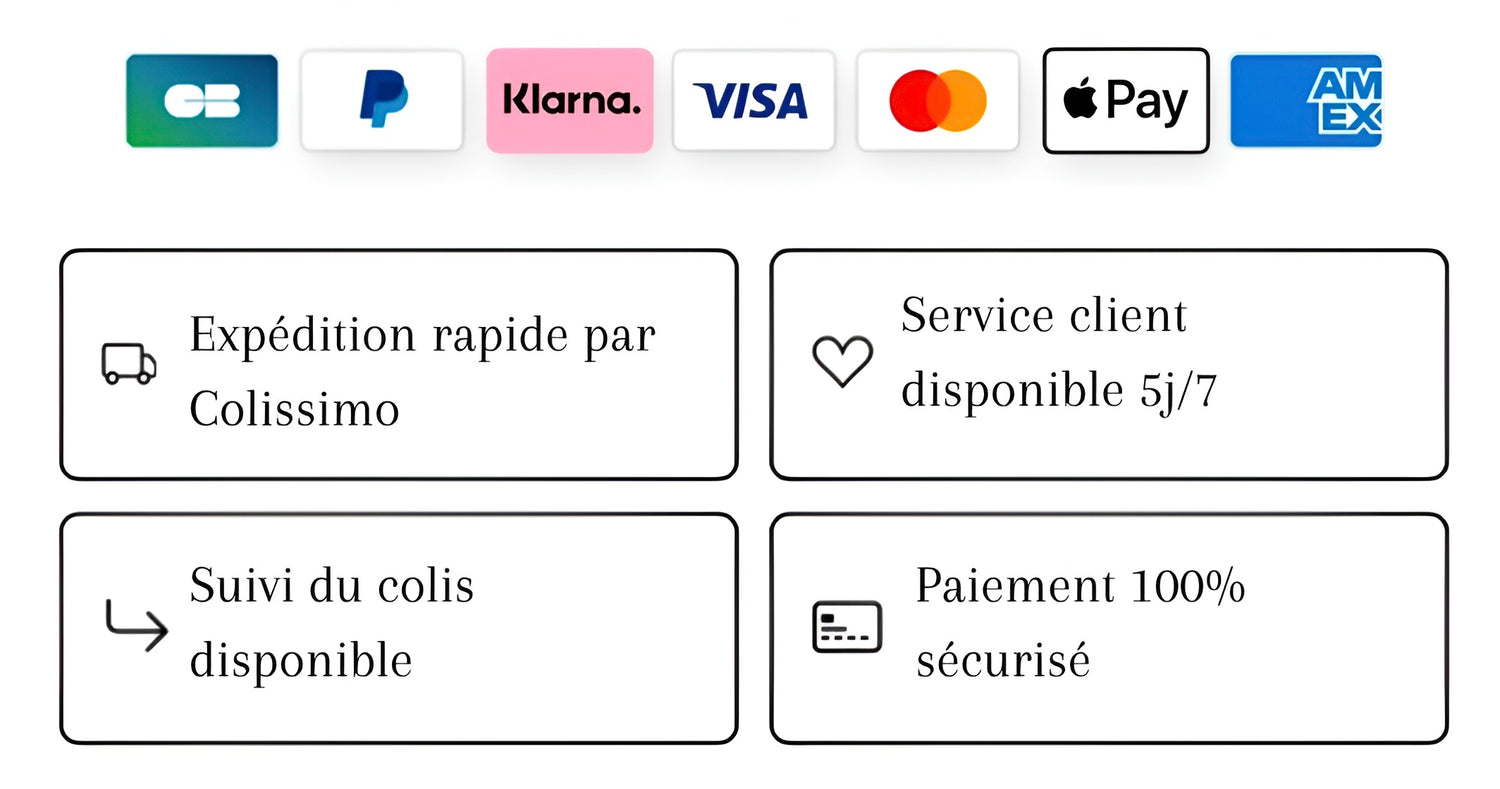Screen dimensions: 1500x789
Task: Click the heart icon for customer service
Action: pyautogui.click(x=842, y=361)
